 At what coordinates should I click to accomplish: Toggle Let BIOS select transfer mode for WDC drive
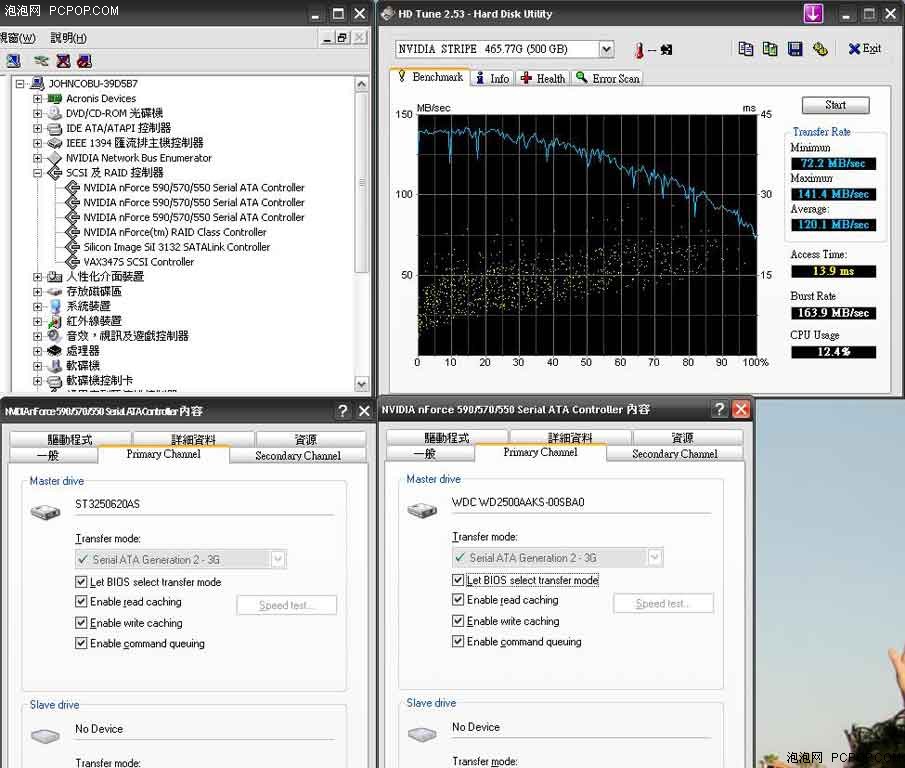coord(458,580)
